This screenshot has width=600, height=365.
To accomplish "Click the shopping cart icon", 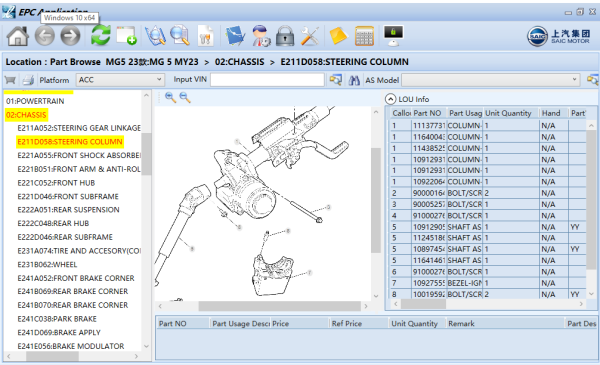I will click(x=10, y=80).
